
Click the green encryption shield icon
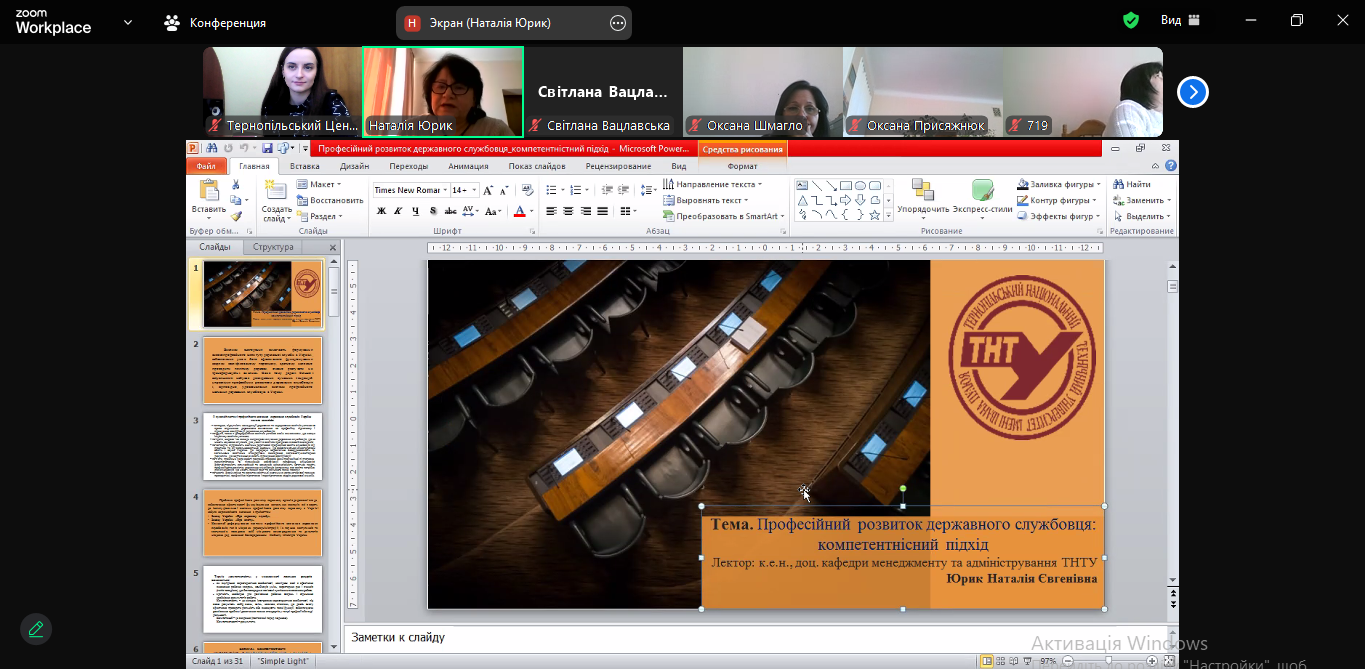(x=1131, y=21)
